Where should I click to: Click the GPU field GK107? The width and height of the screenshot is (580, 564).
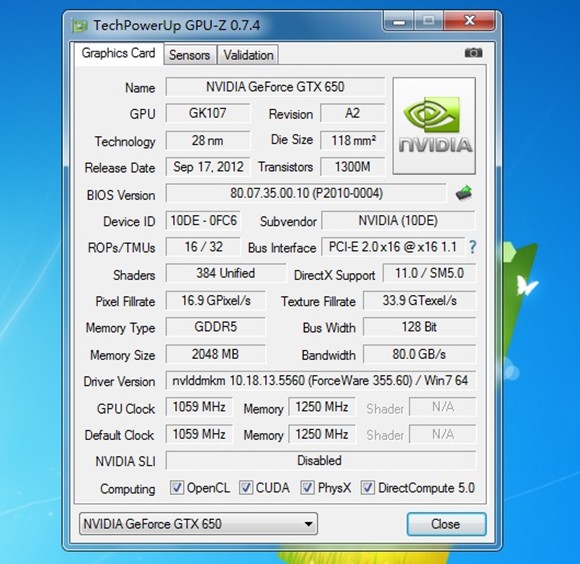[x=208, y=113]
